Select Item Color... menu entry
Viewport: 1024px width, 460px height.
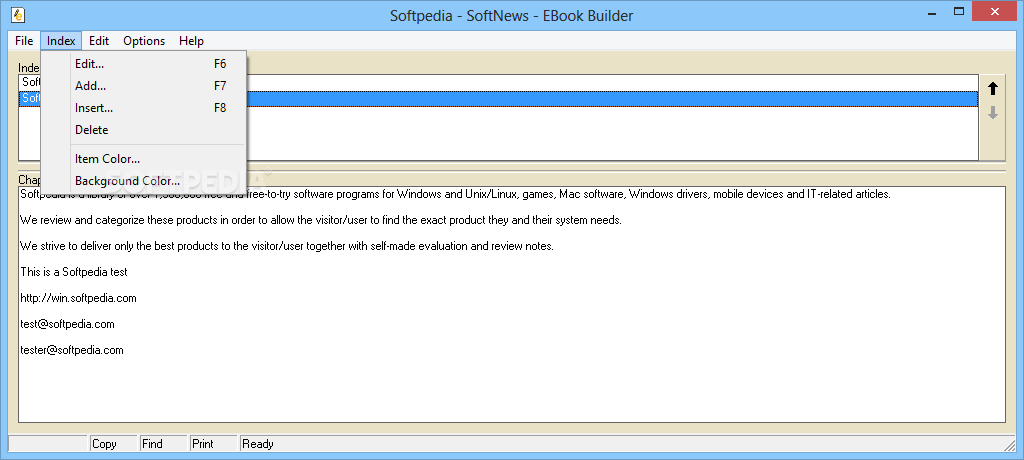pos(144,159)
